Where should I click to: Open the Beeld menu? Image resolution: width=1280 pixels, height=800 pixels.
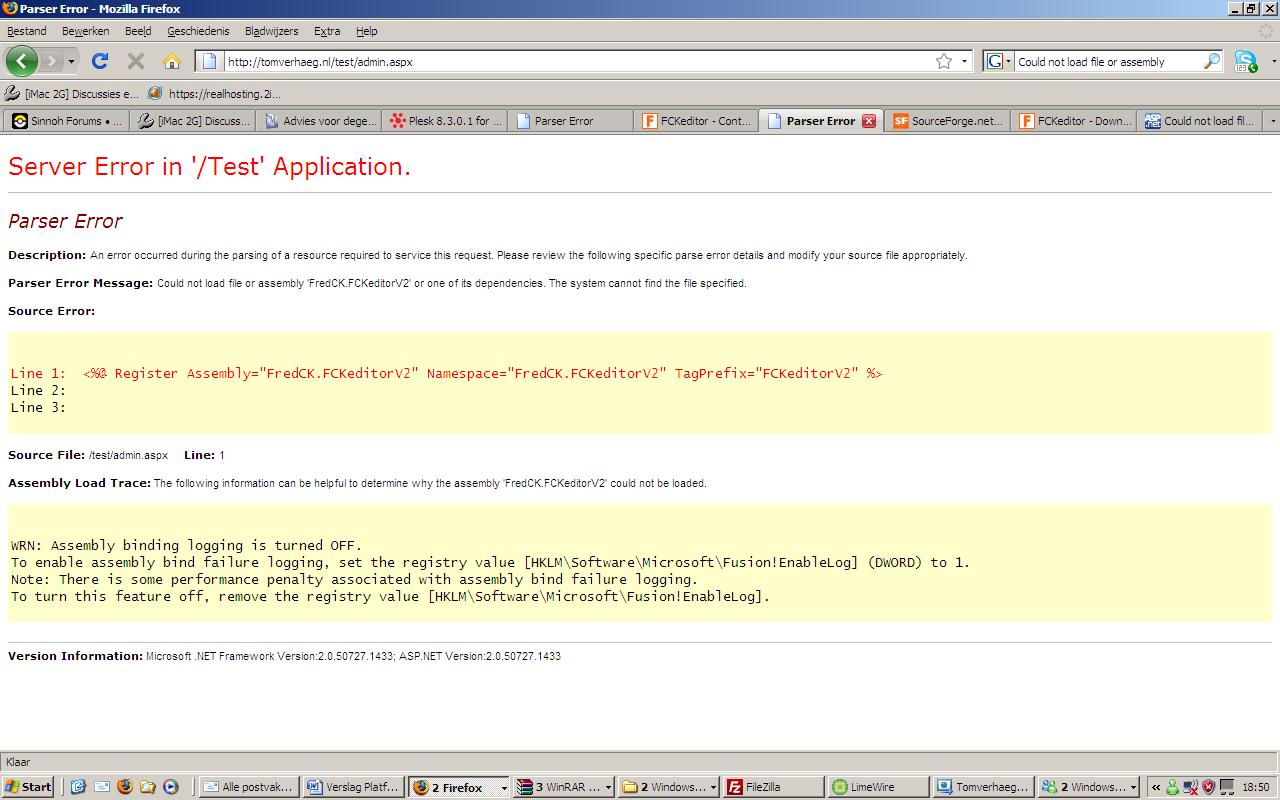(138, 31)
